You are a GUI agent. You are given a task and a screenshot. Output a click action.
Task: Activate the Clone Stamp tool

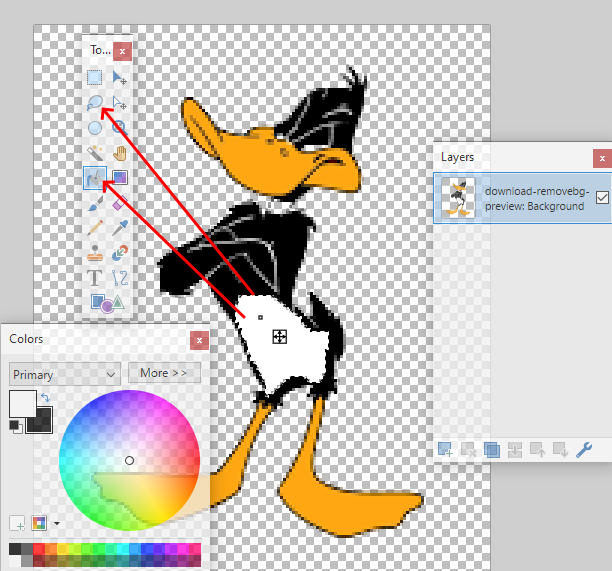94,253
